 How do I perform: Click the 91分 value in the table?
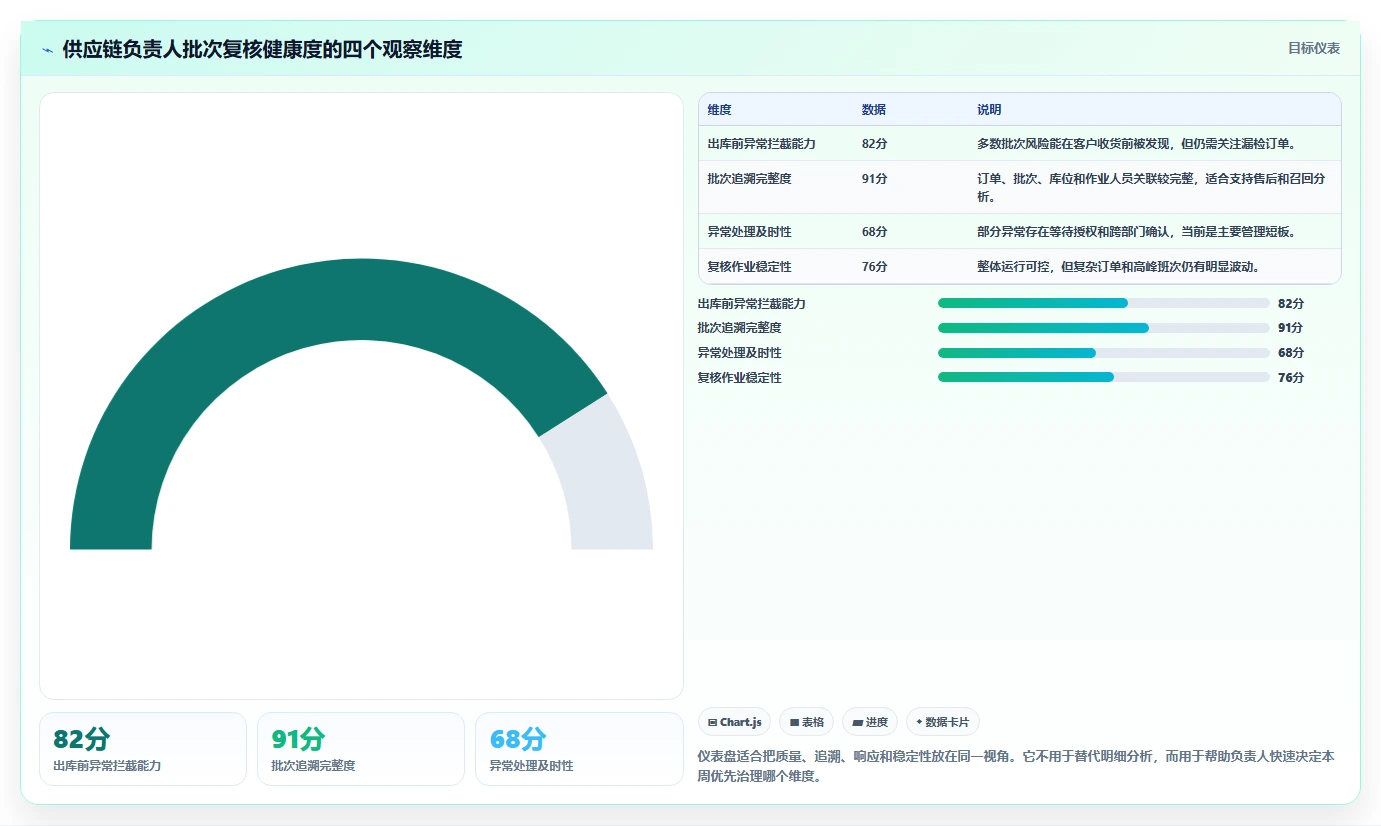point(874,179)
